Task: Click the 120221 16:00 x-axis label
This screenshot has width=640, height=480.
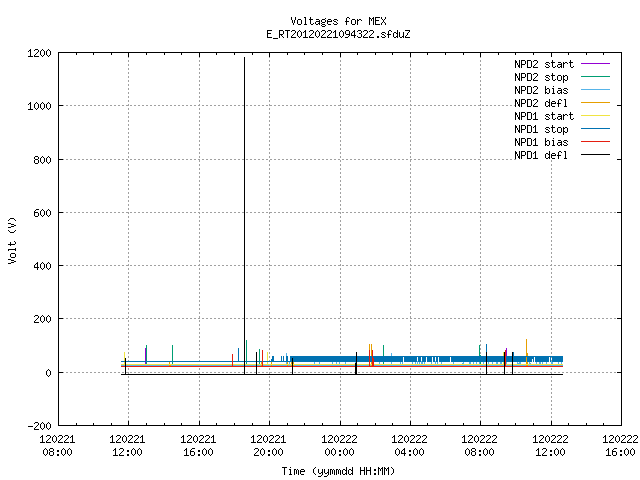Action: 198,446
